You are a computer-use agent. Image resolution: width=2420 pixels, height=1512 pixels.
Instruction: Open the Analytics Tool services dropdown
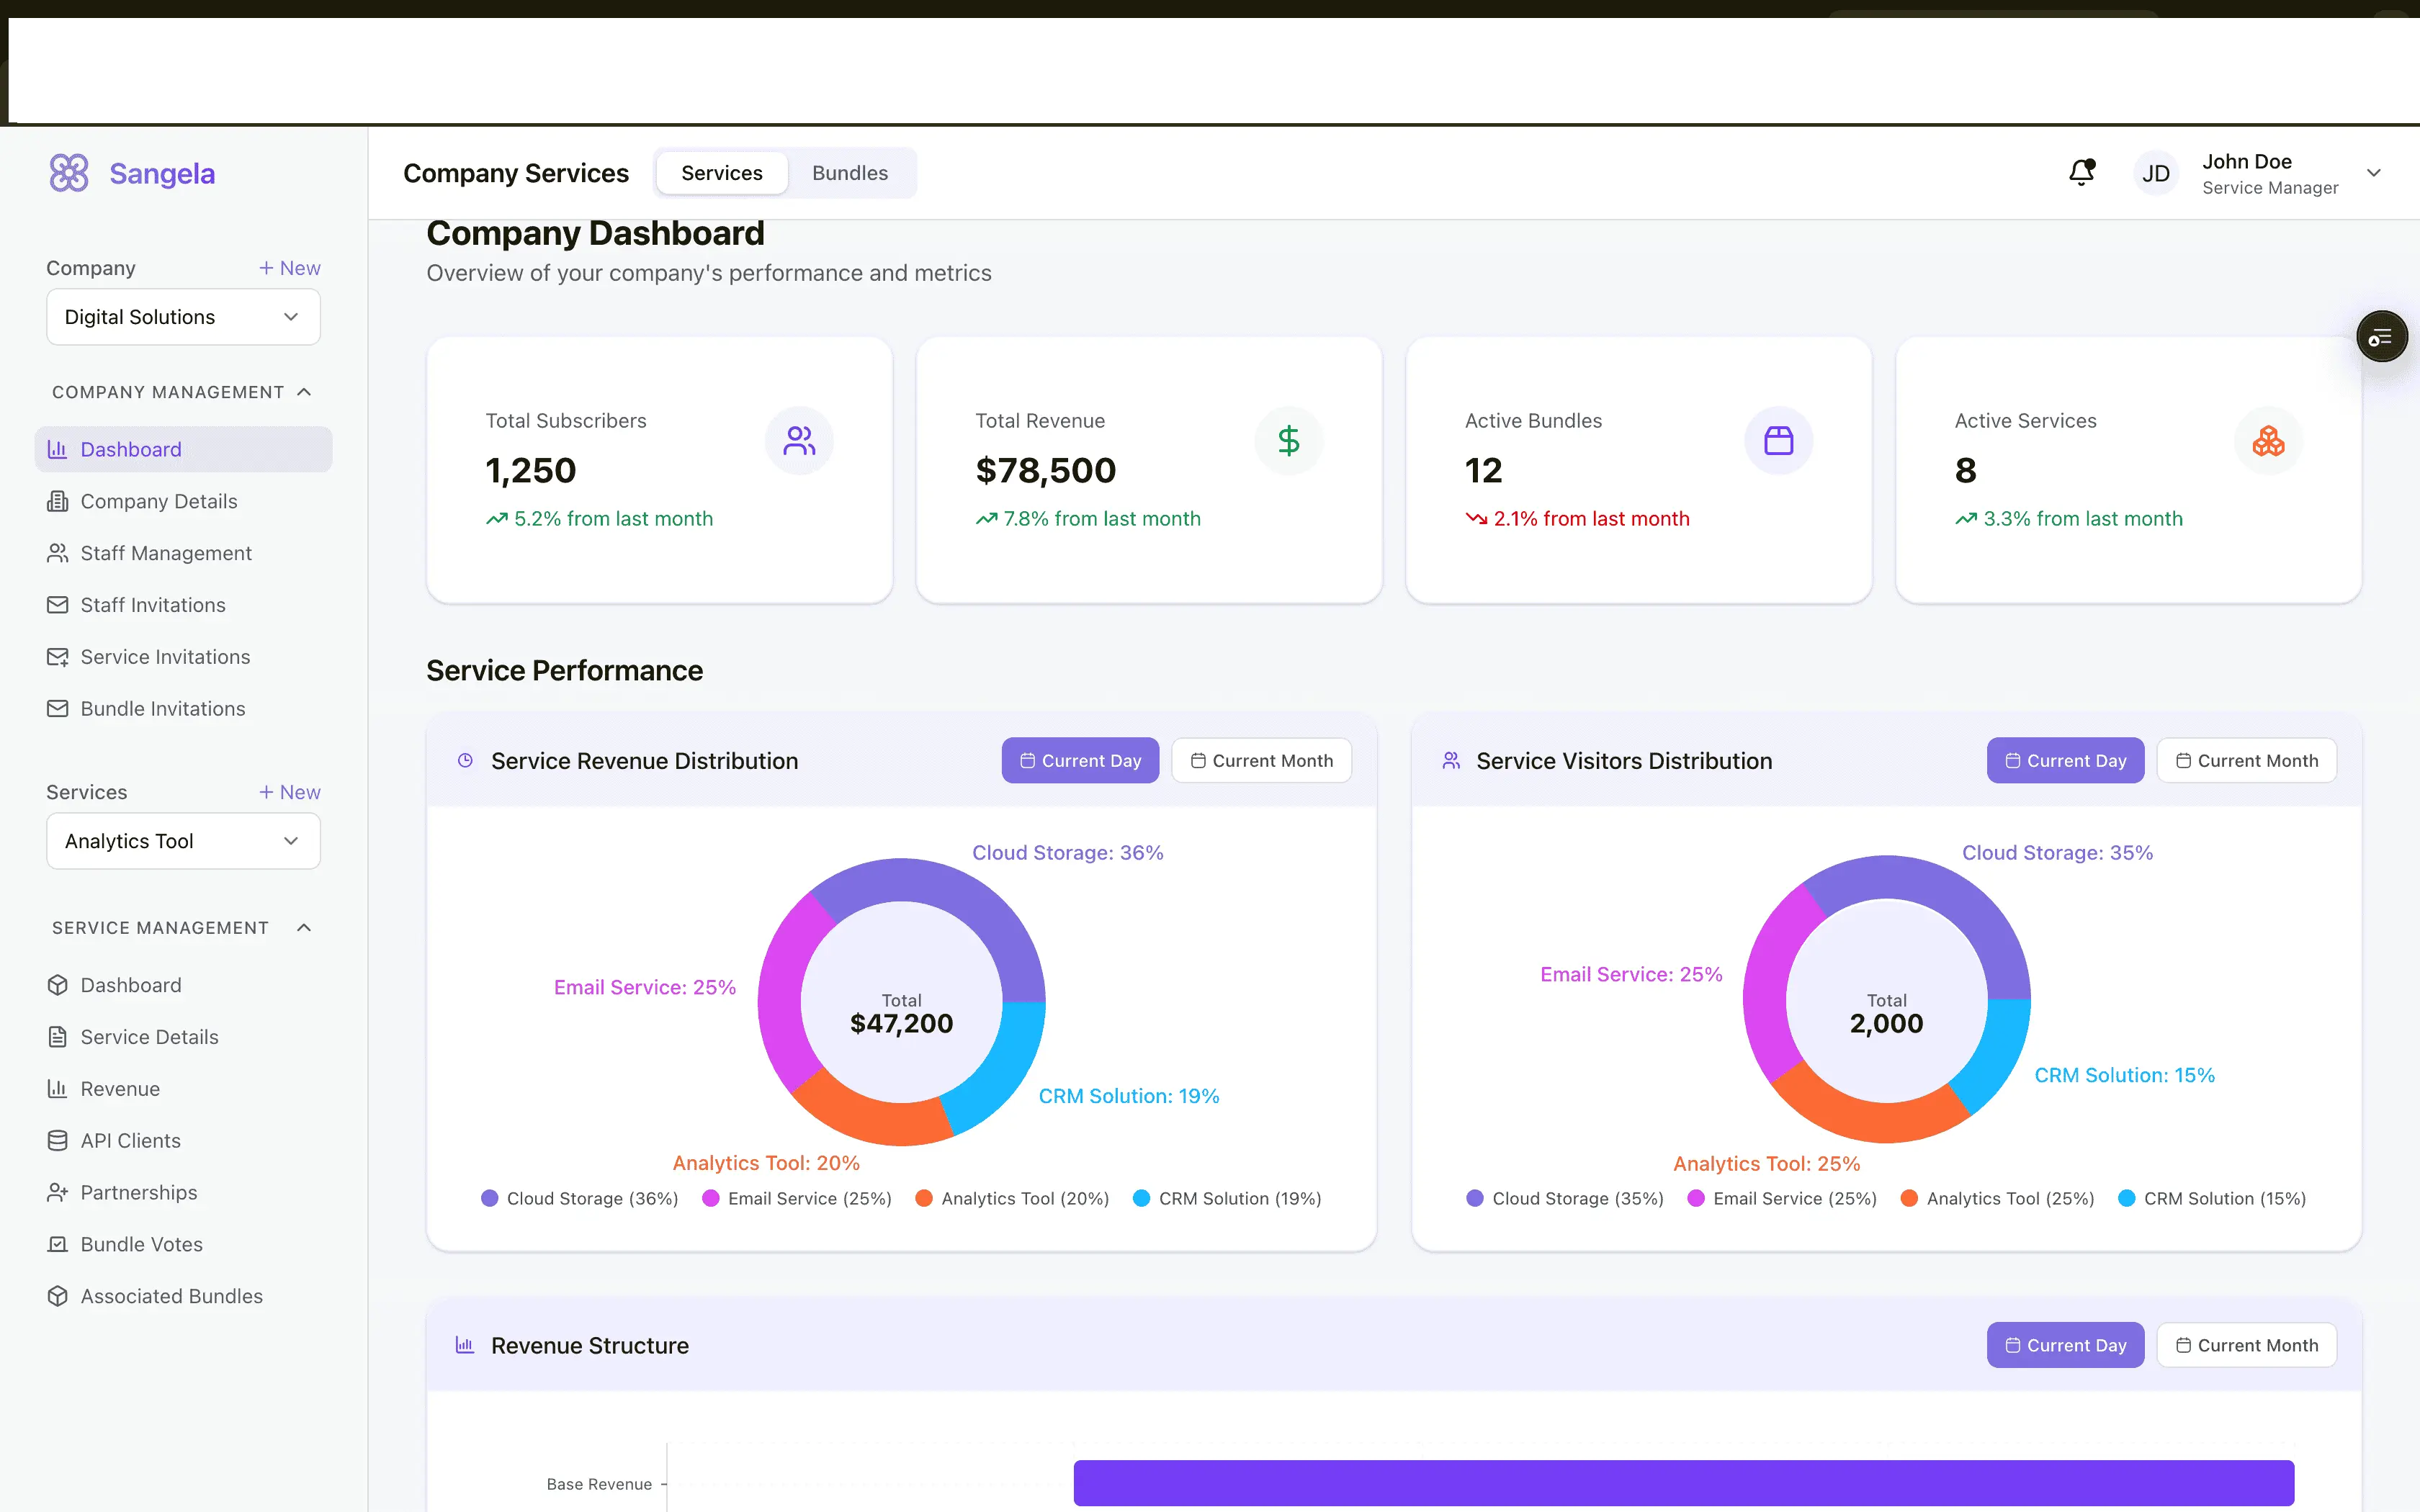[183, 841]
